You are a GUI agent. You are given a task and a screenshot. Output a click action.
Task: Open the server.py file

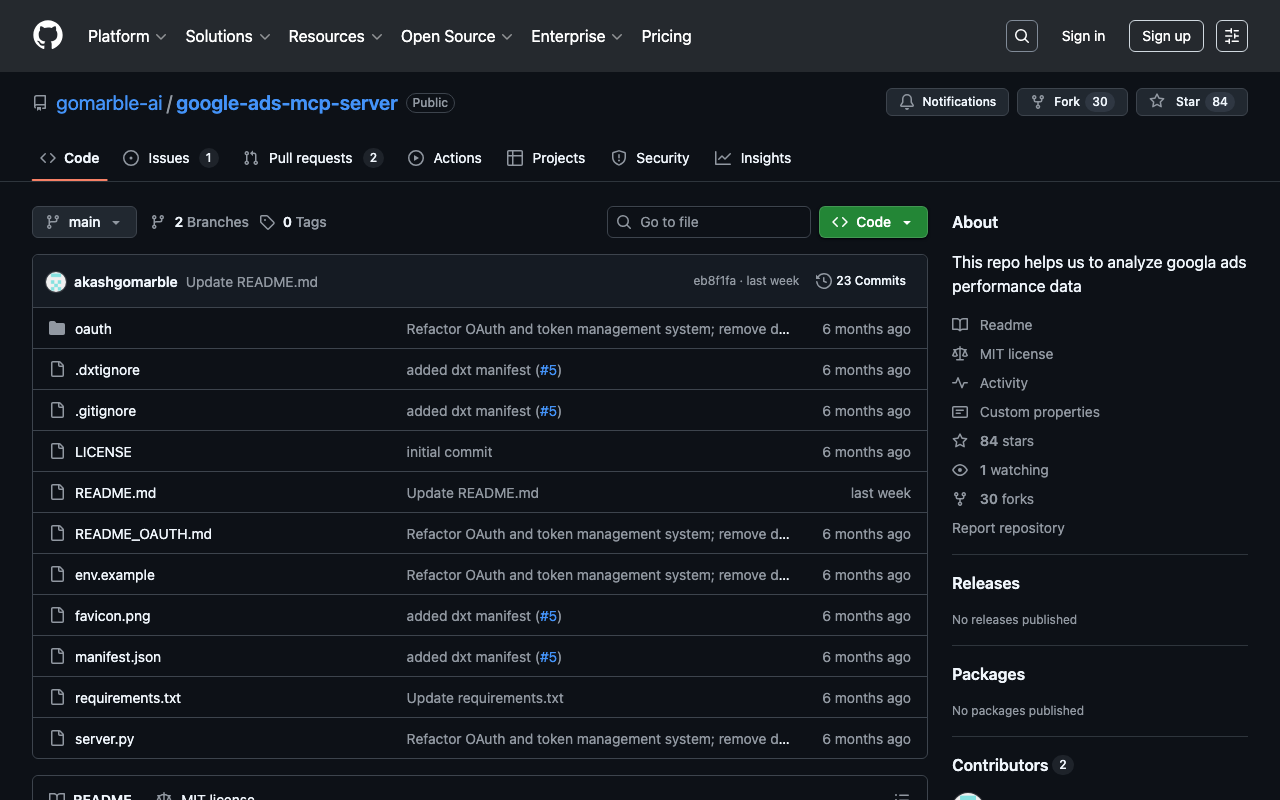pyautogui.click(x=104, y=739)
